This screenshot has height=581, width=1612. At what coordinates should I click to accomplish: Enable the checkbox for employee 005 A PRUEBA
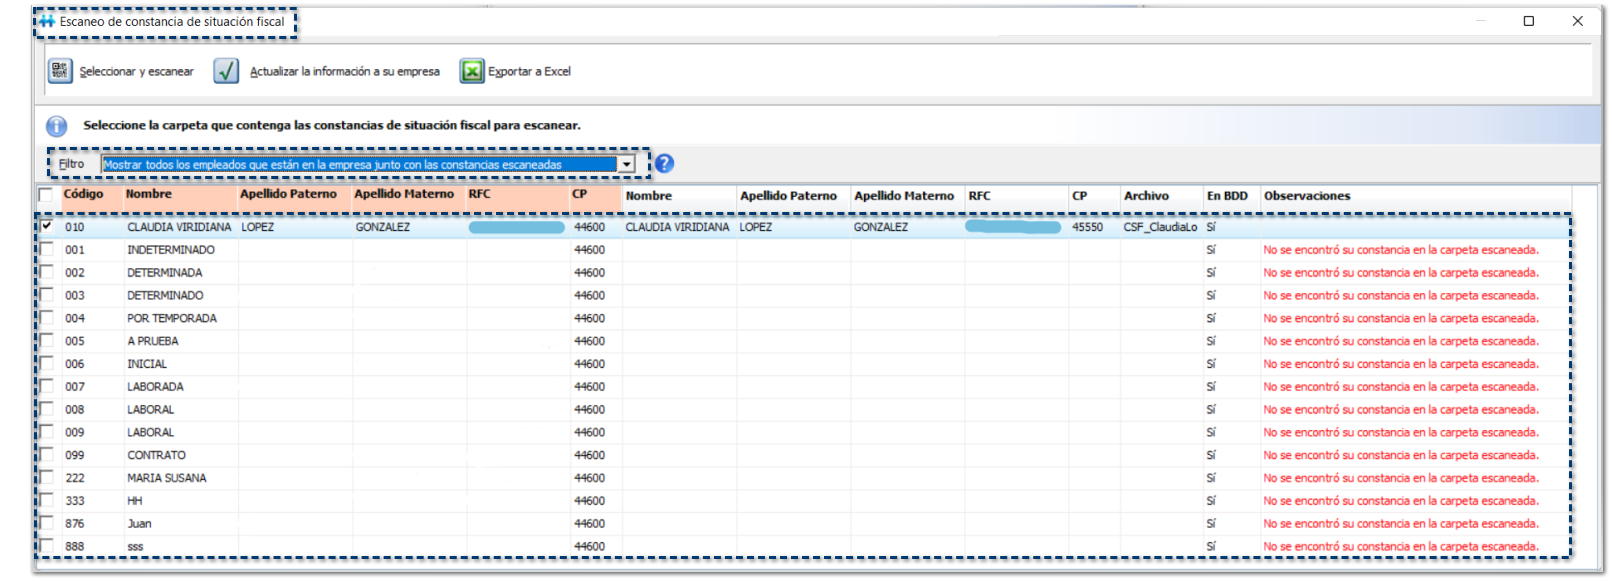pyautogui.click(x=46, y=340)
